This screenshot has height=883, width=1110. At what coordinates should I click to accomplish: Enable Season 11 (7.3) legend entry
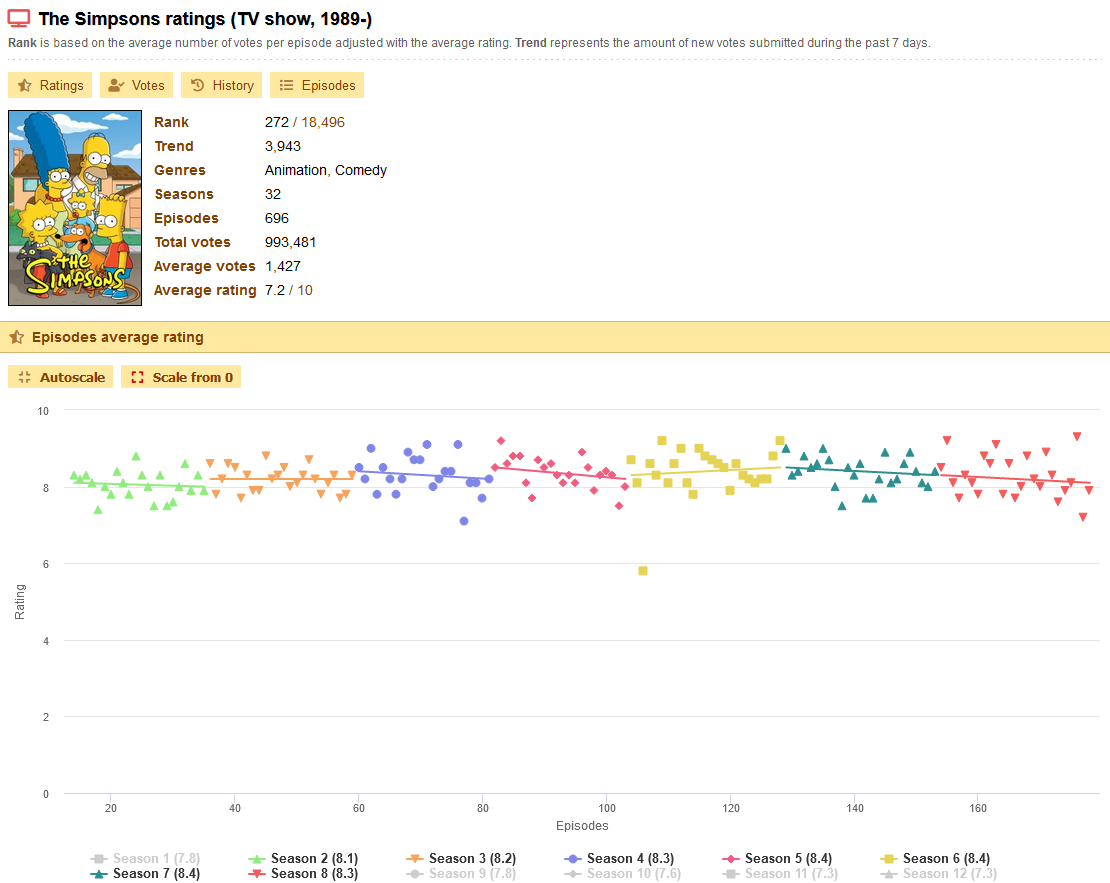(x=780, y=874)
